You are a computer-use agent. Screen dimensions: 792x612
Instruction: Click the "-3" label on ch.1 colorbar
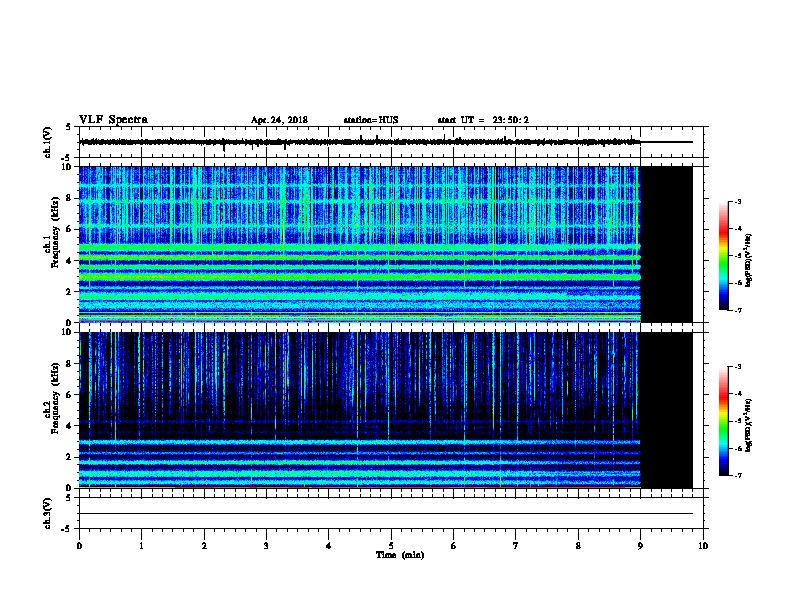coord(738,201)
